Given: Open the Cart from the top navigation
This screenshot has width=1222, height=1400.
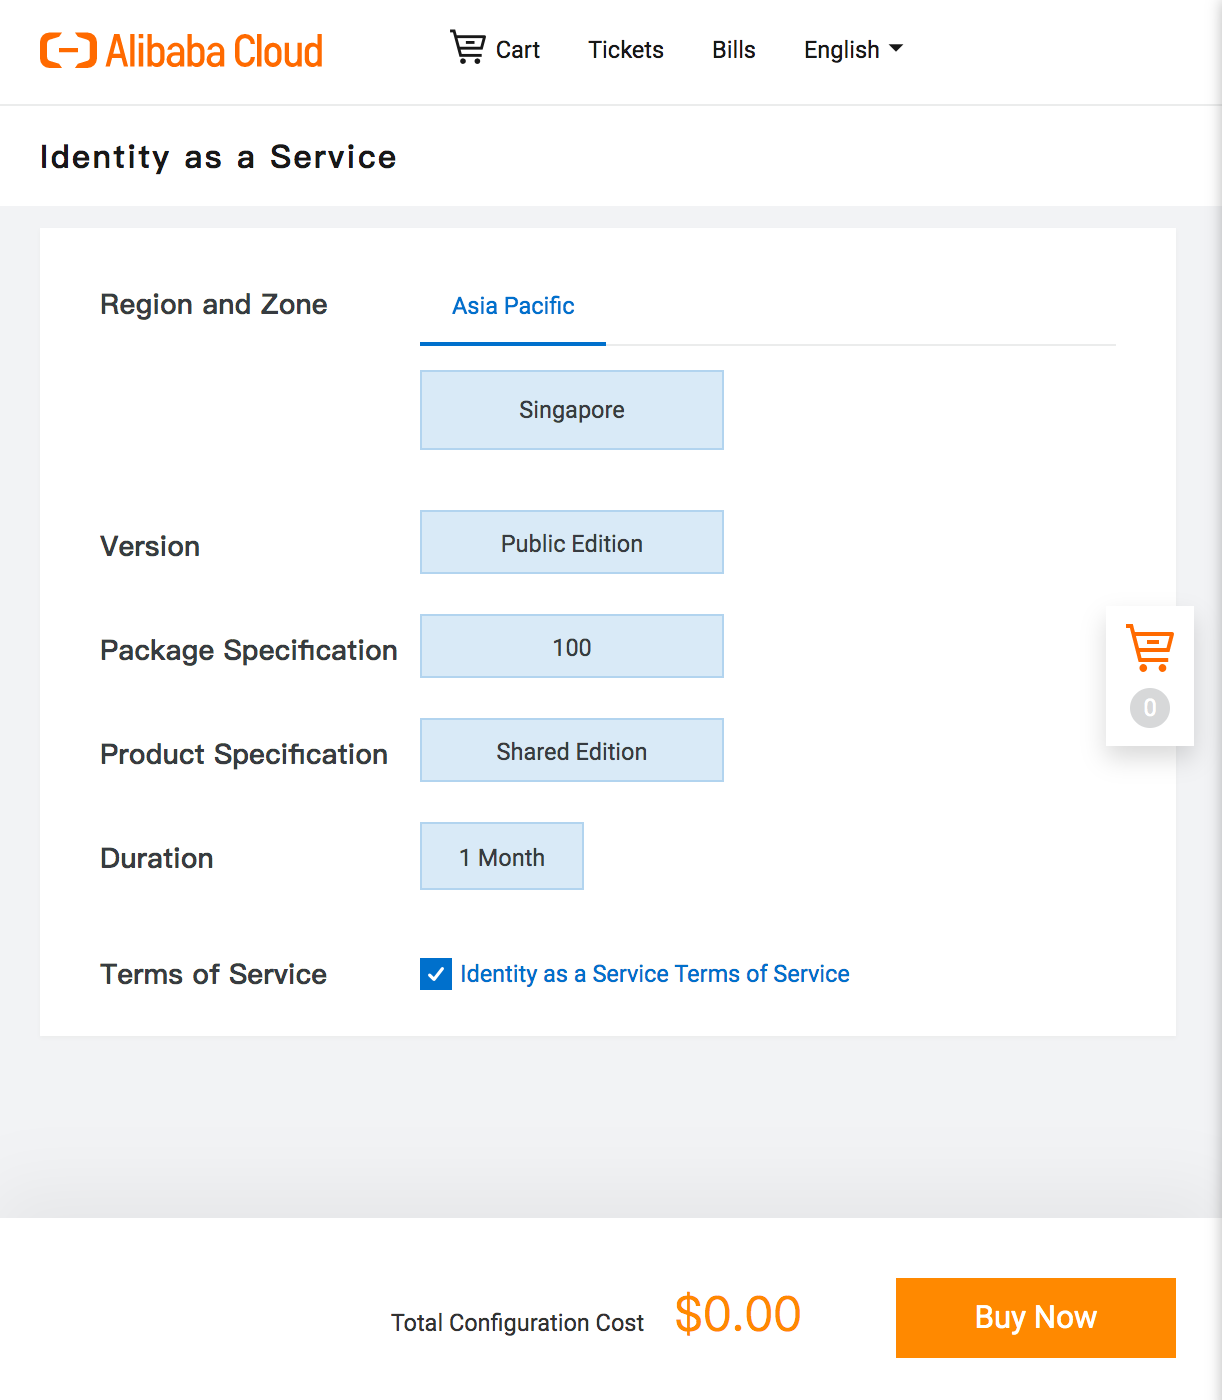Looking at the screenshot, I should [494, 49].
